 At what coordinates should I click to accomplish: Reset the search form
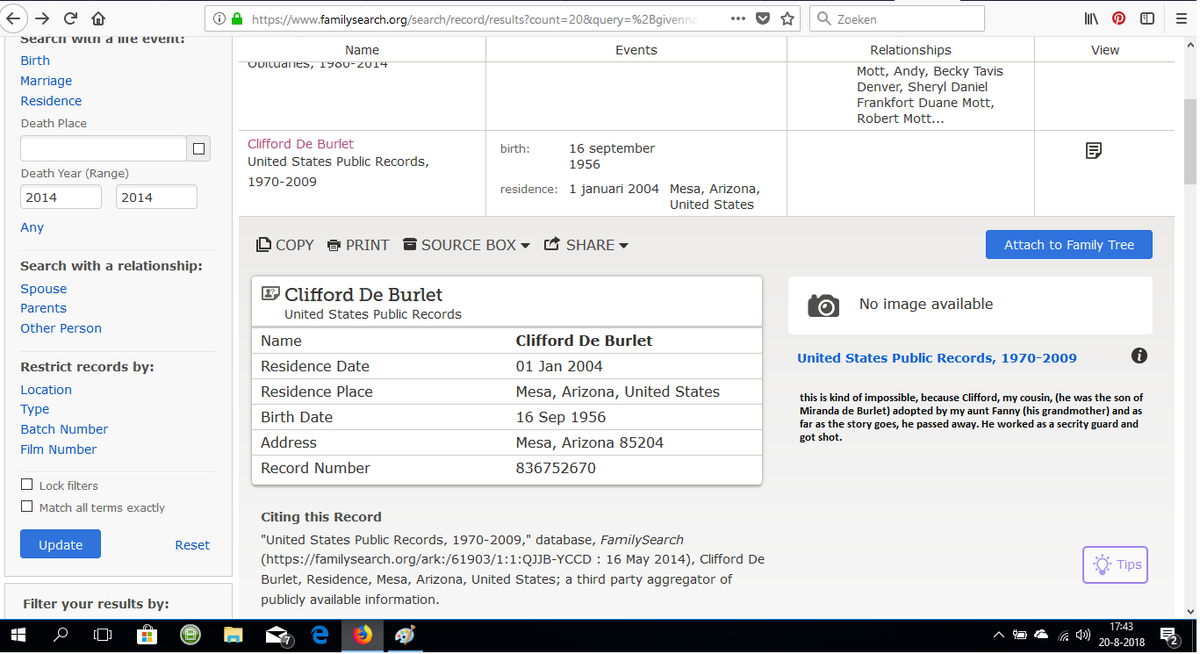[192, 545]
